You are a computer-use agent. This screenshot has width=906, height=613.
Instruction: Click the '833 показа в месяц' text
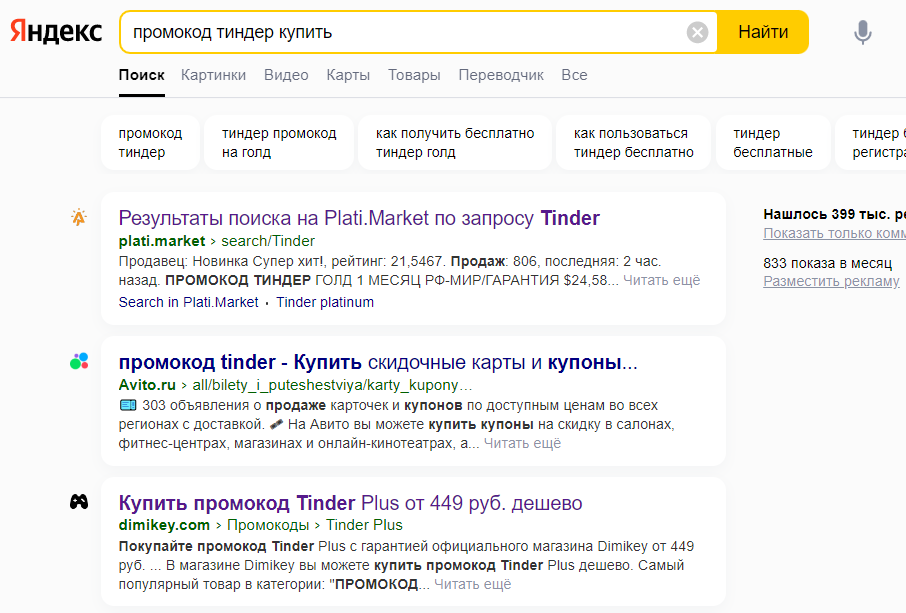827,263
